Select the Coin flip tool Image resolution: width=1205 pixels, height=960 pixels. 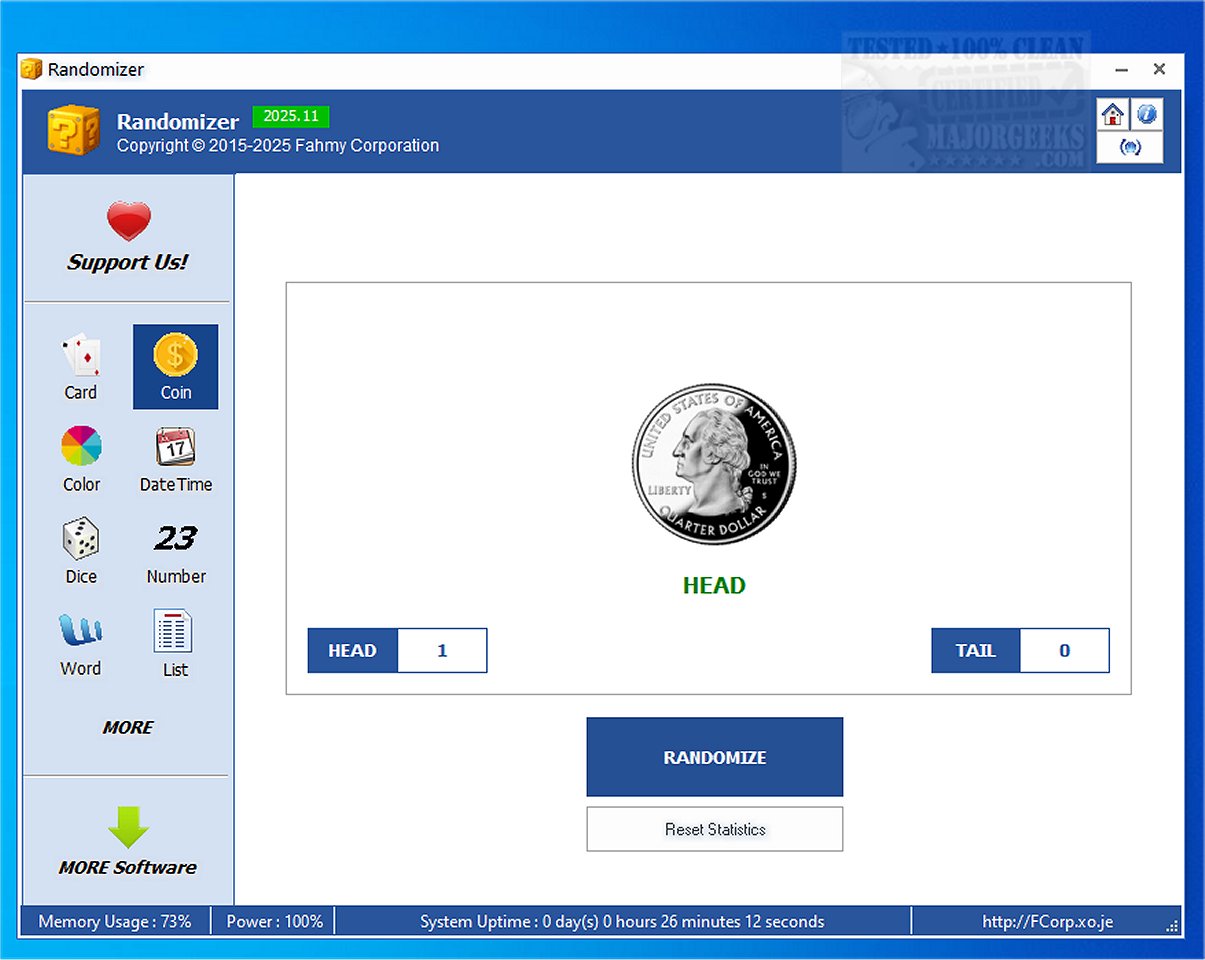[x=175, y=367]
